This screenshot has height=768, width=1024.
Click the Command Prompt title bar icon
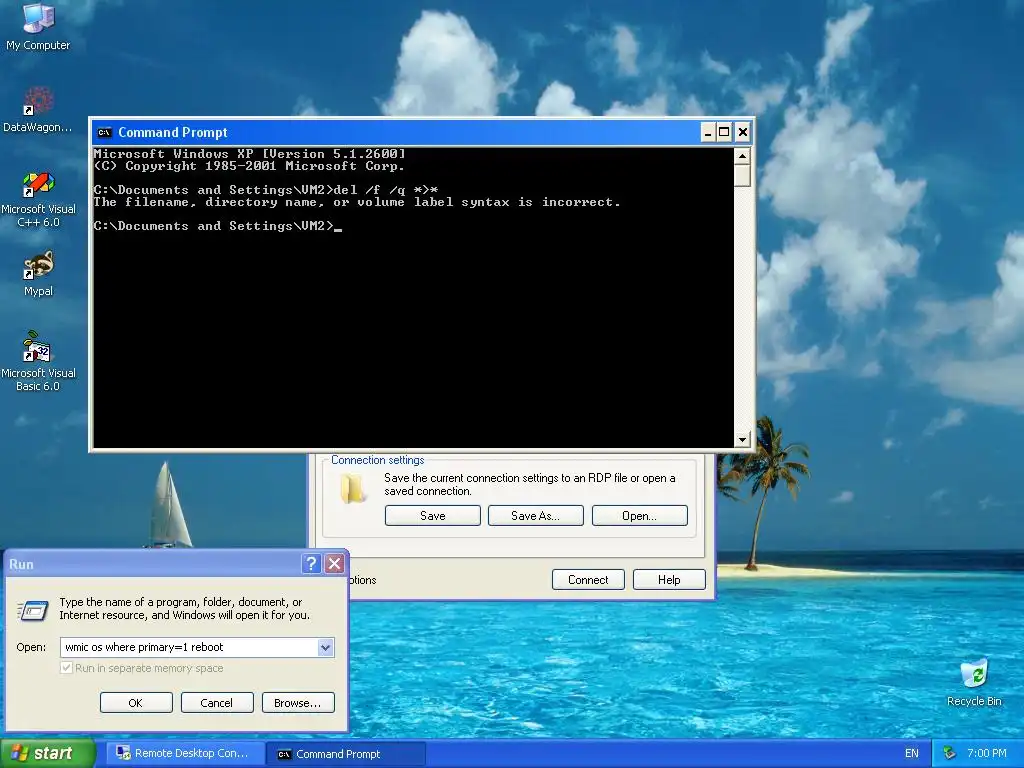(x=104, y=133)
